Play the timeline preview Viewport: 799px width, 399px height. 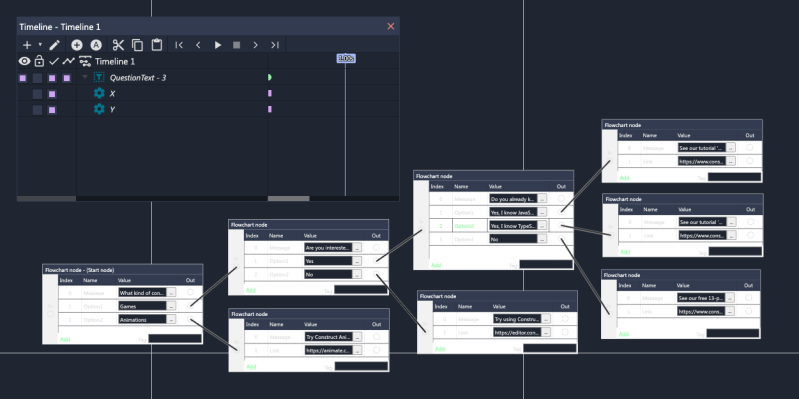pyautogui.click(x=218, y=45)
